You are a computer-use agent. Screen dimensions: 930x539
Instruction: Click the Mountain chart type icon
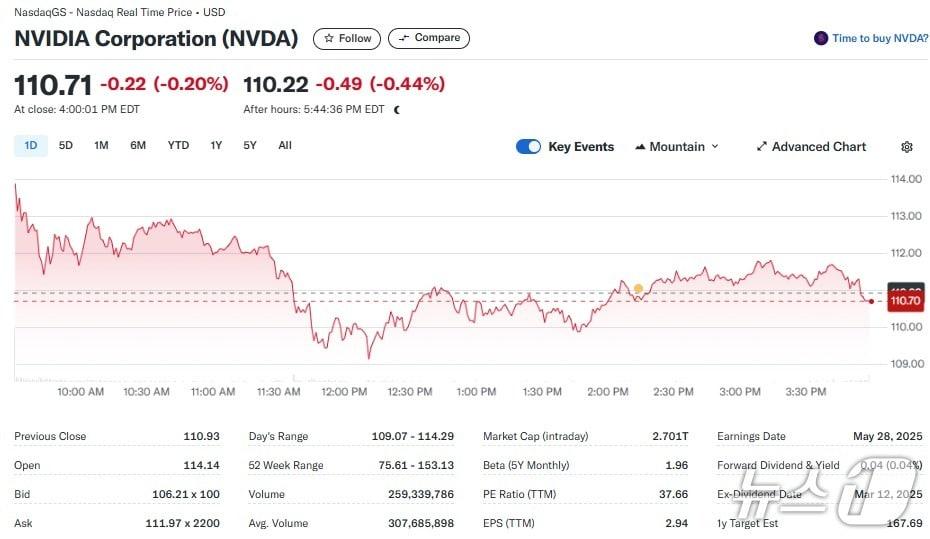(639, 147)
